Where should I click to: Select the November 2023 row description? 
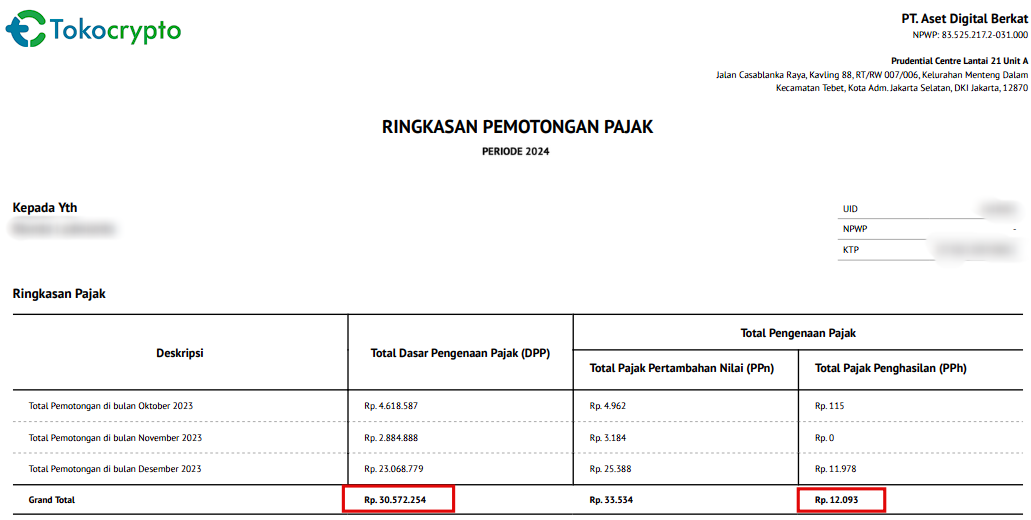coord(115,437)
